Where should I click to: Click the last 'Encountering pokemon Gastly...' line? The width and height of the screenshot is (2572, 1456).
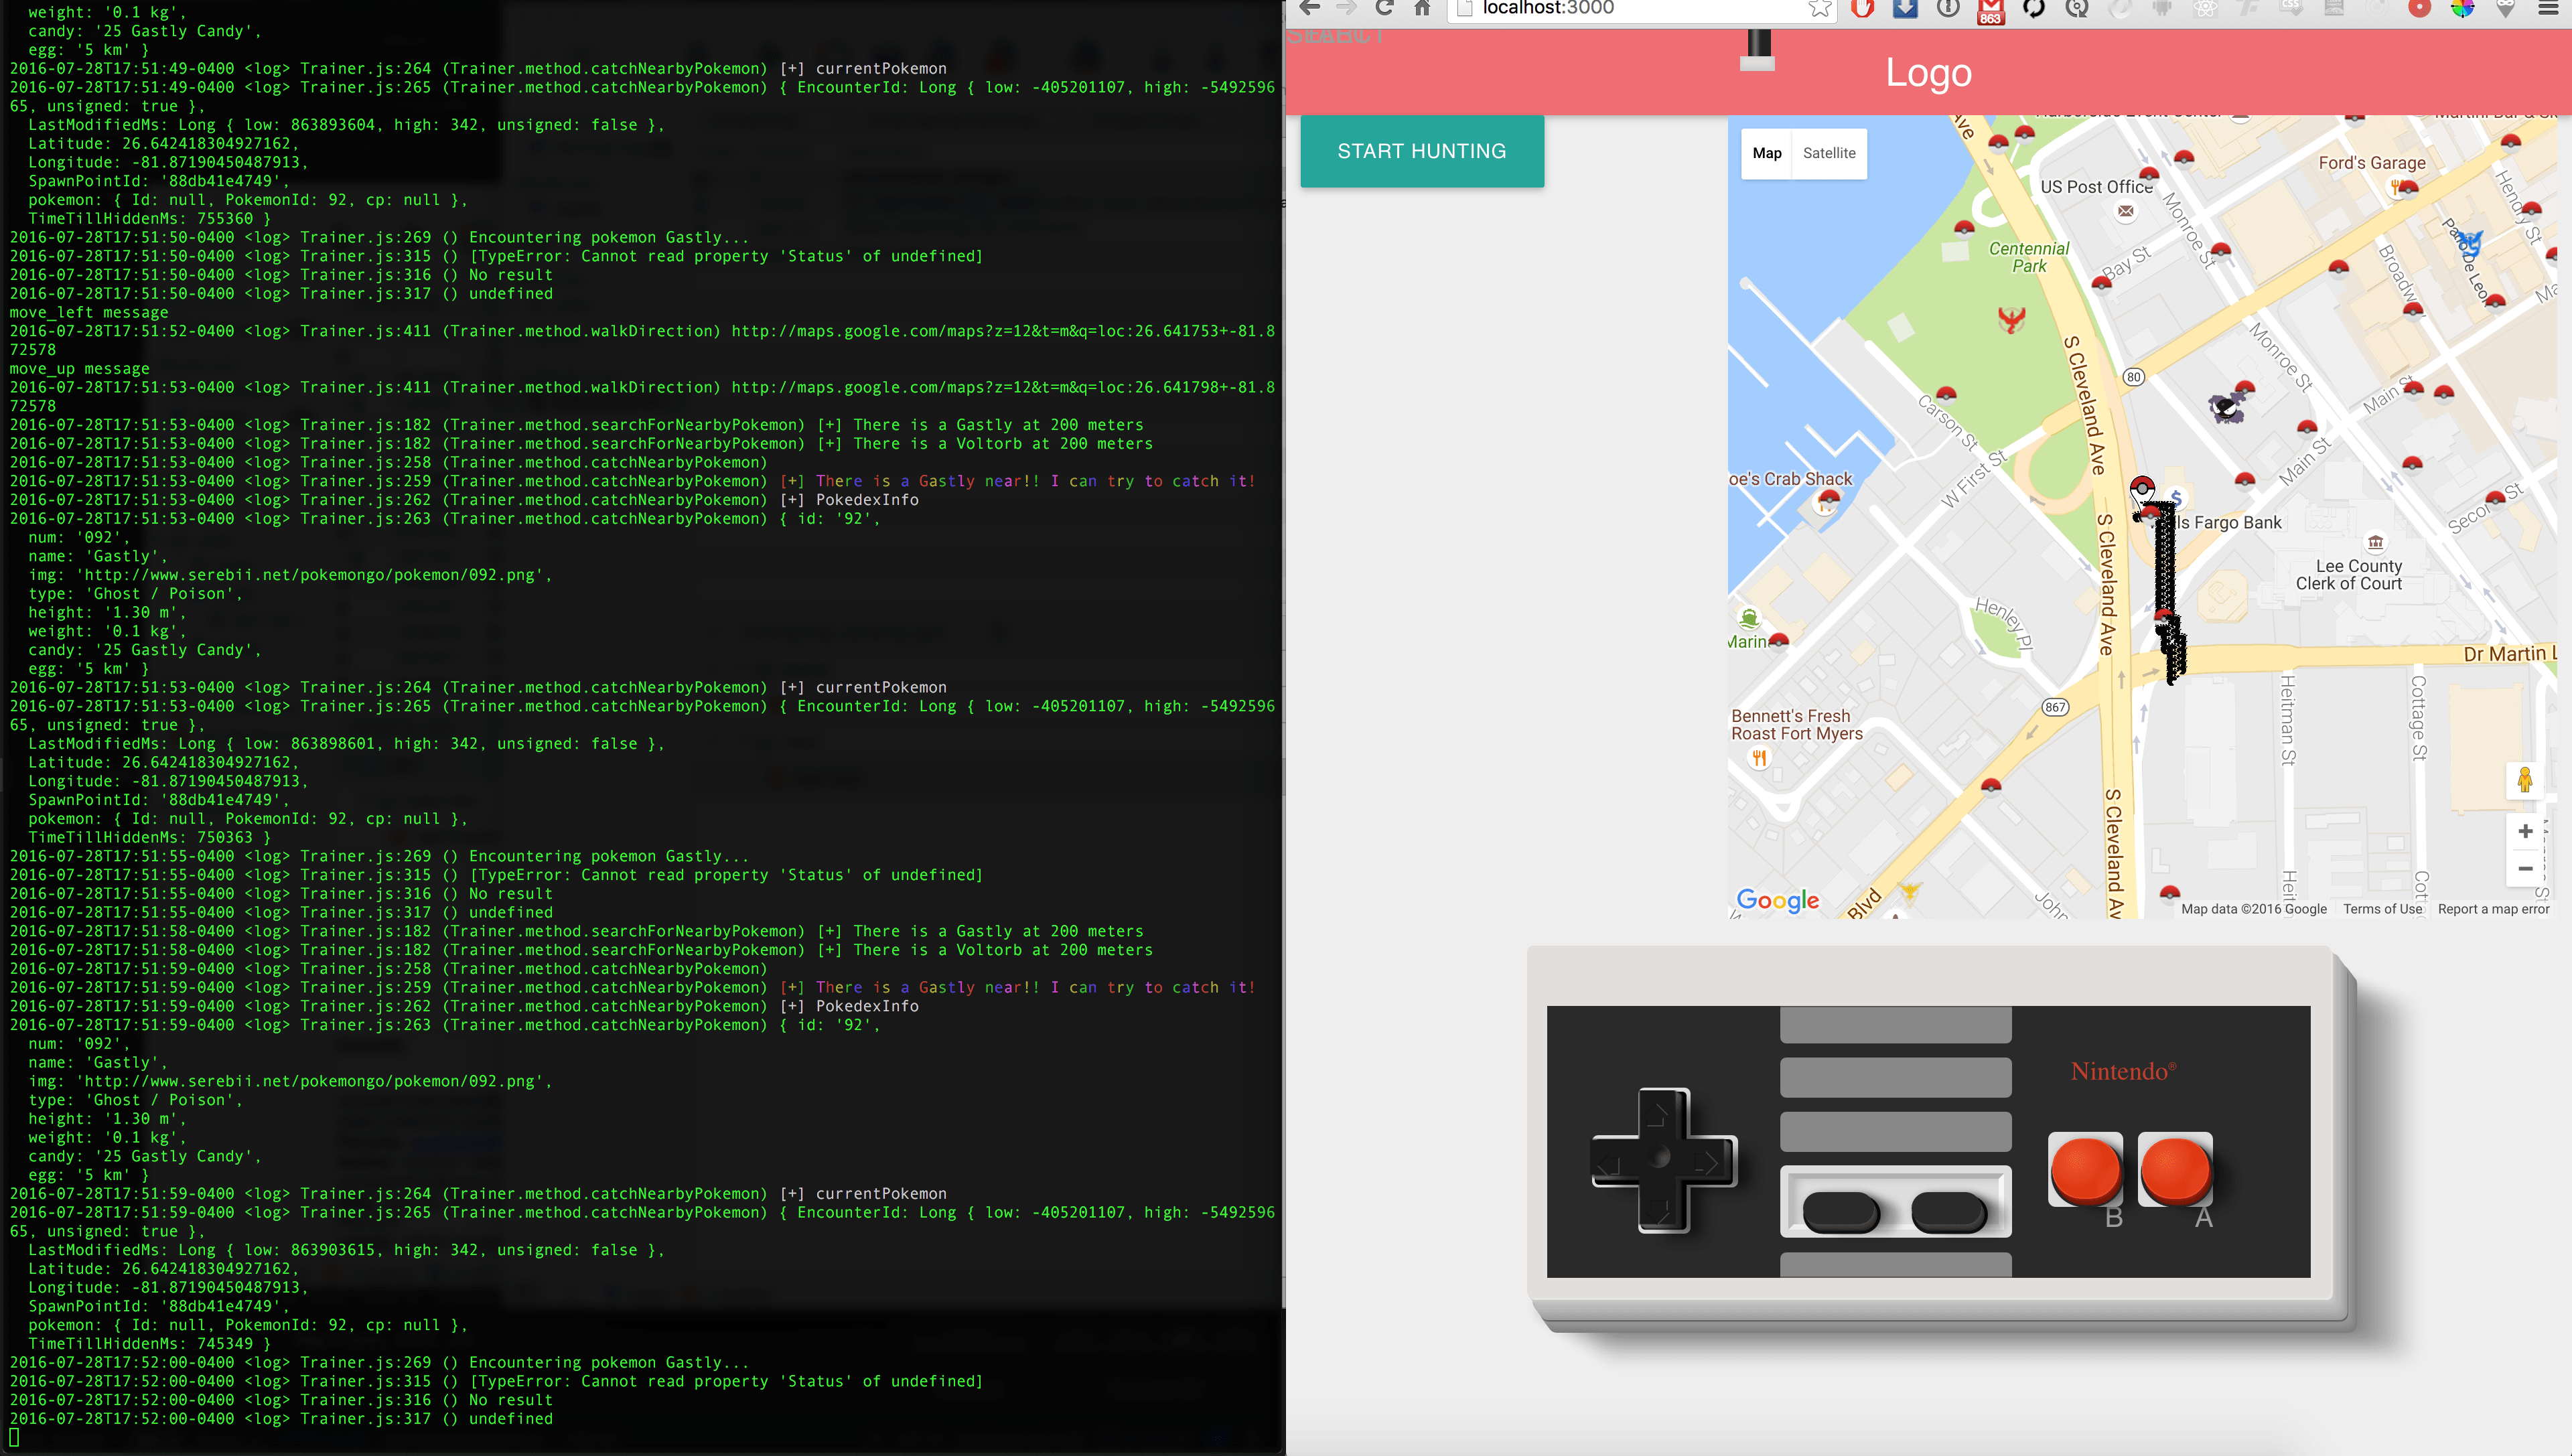[609, 1362]
